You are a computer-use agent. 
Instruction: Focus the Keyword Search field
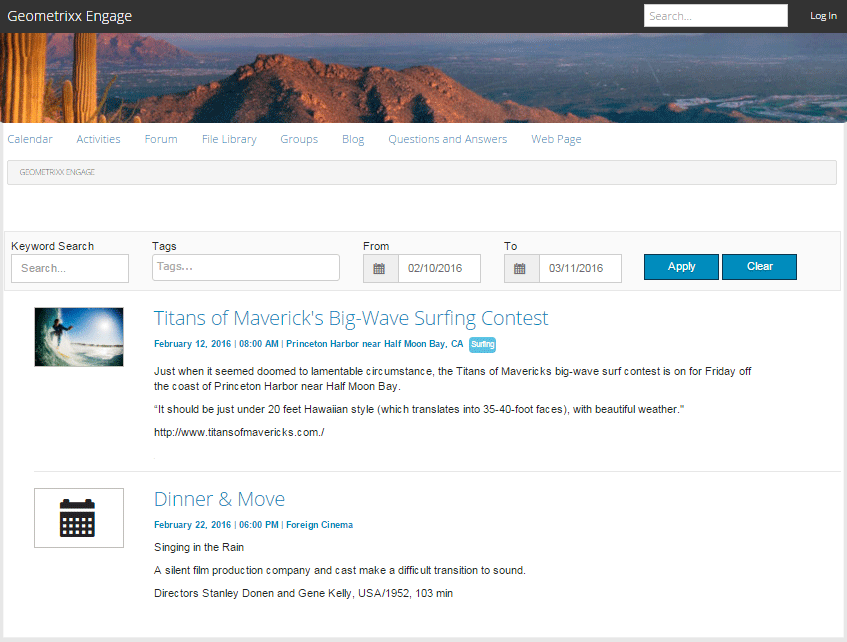point(70,268)
